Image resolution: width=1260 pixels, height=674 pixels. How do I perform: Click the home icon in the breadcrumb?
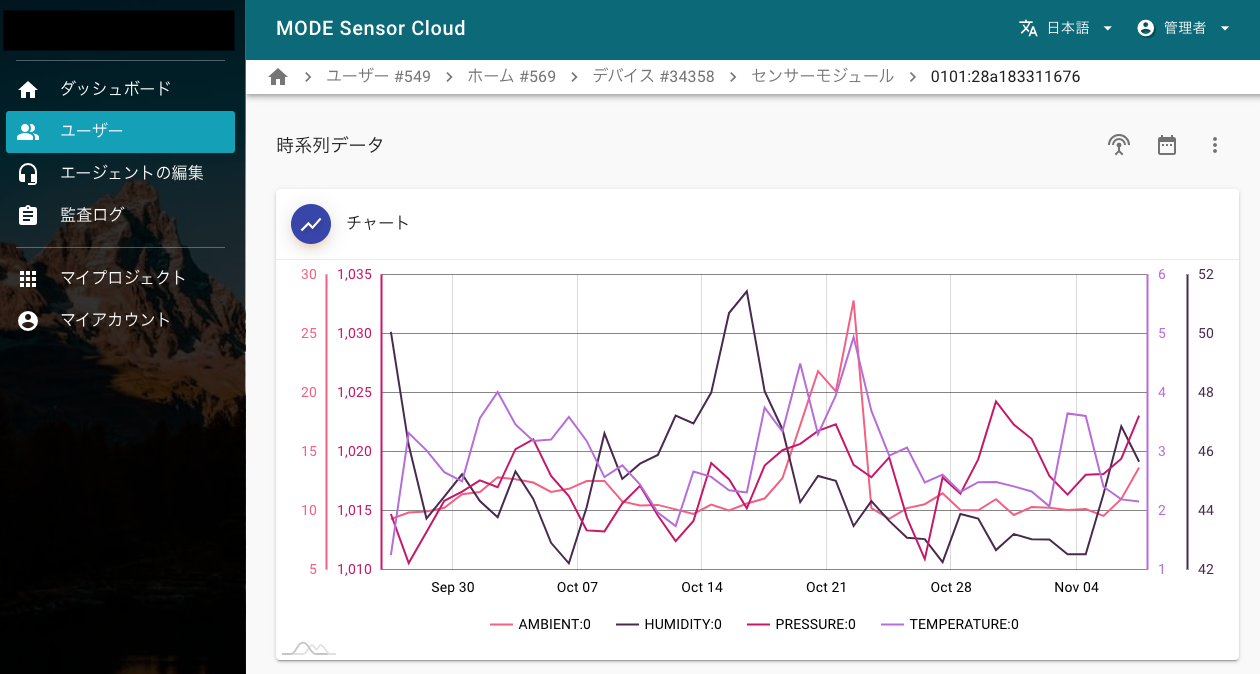[278, 77]
